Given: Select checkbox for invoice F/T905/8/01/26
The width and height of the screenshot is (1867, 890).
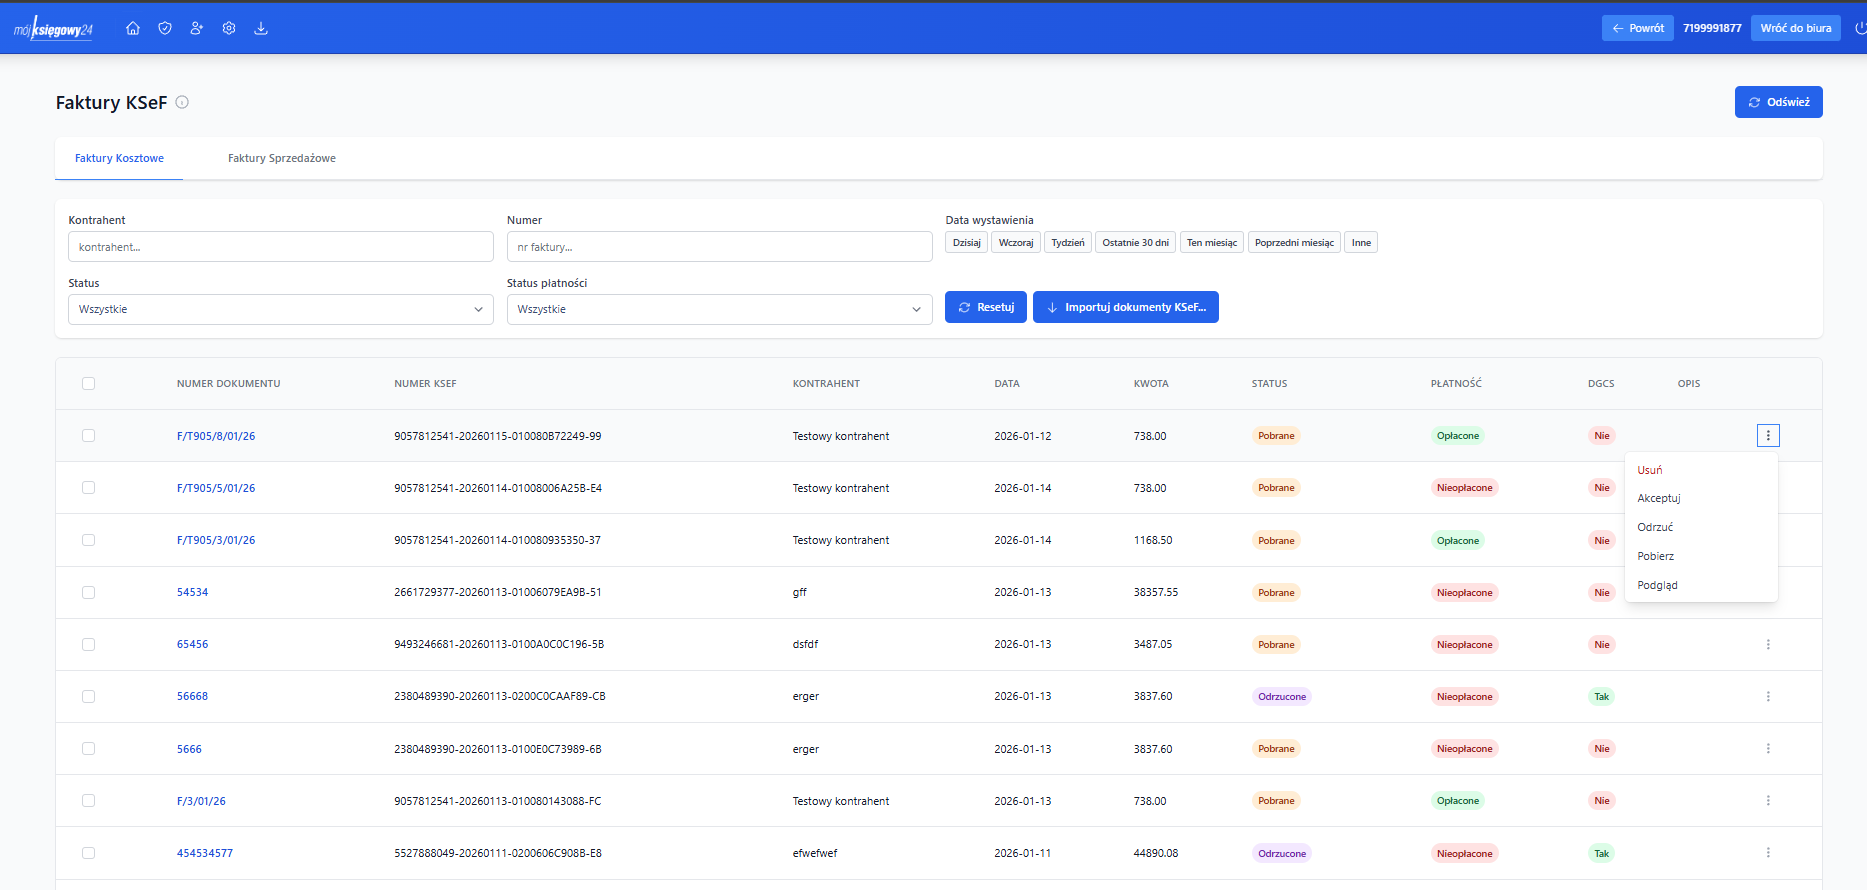Looking at the screenshot, I should tap(89, 436).
